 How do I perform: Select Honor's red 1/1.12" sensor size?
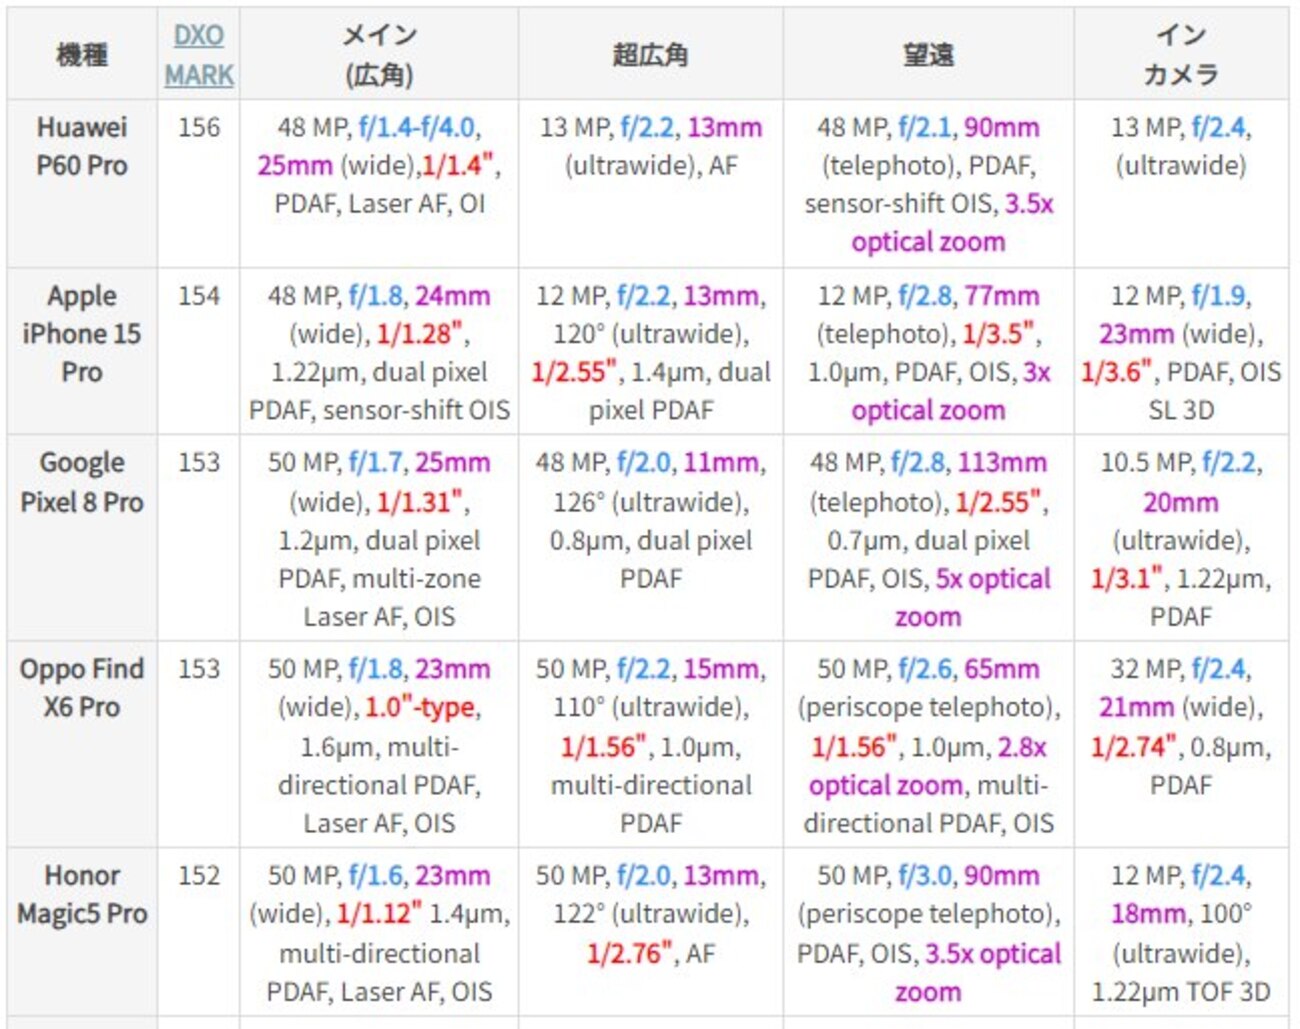click(379, 914)
